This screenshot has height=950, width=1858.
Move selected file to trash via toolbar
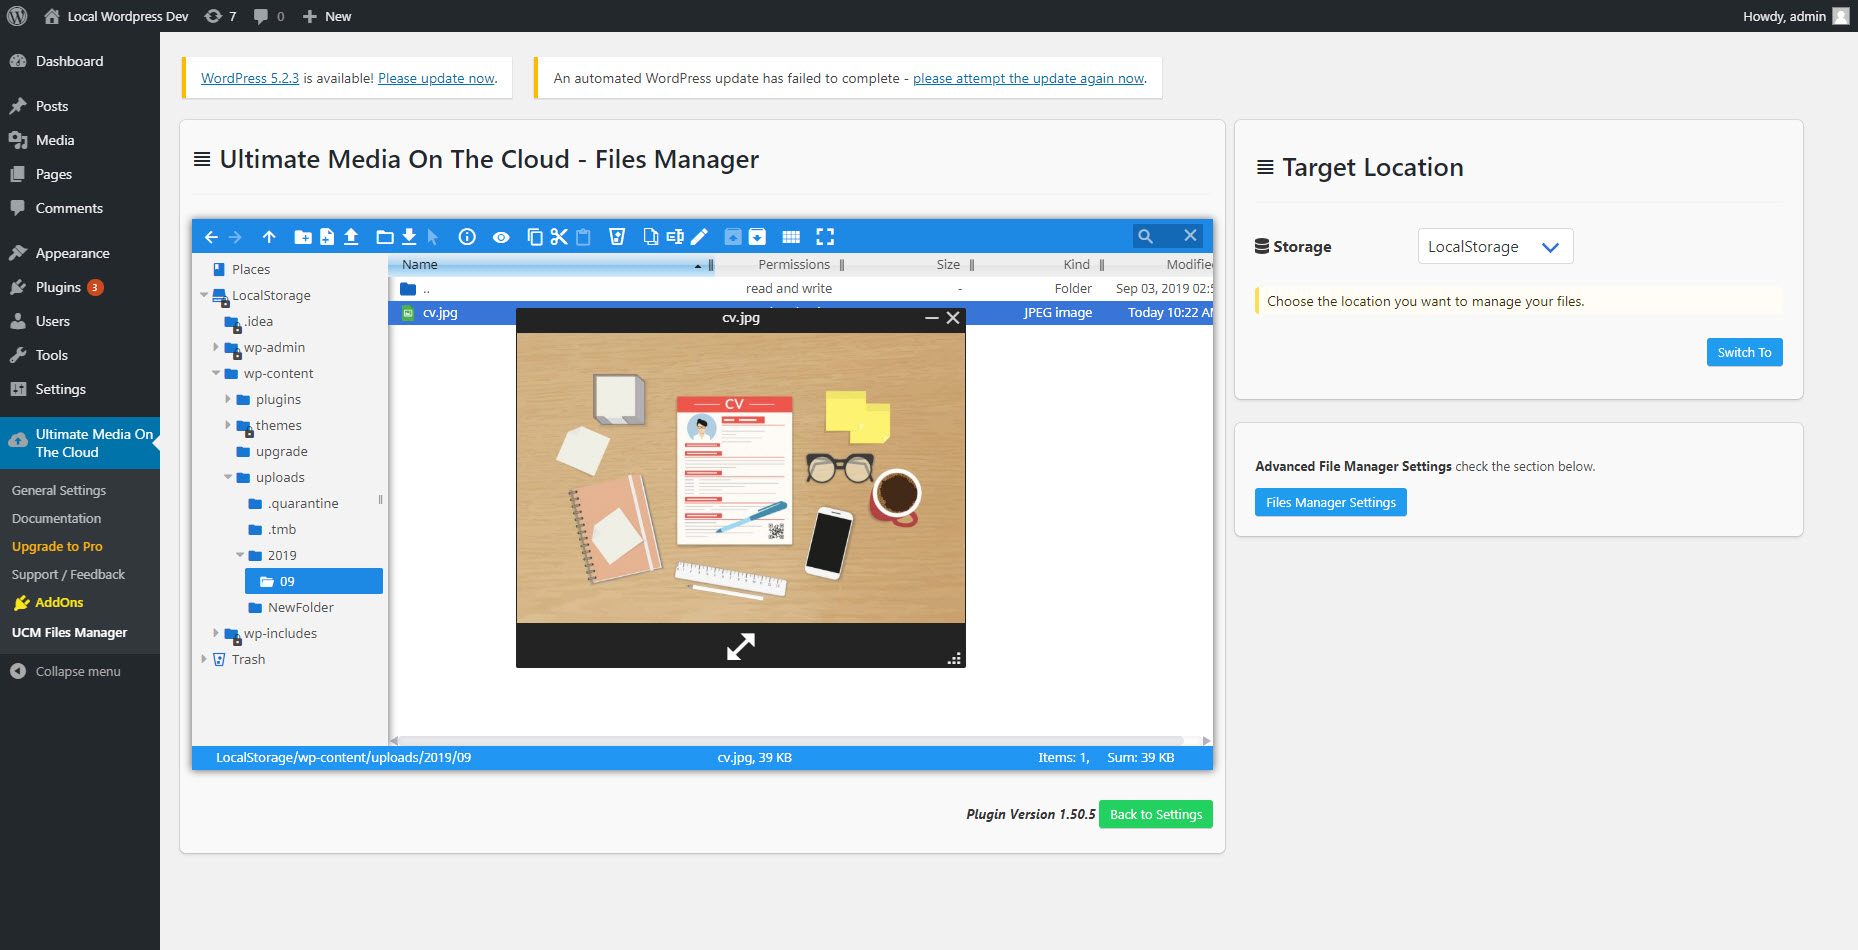point(617,237)
